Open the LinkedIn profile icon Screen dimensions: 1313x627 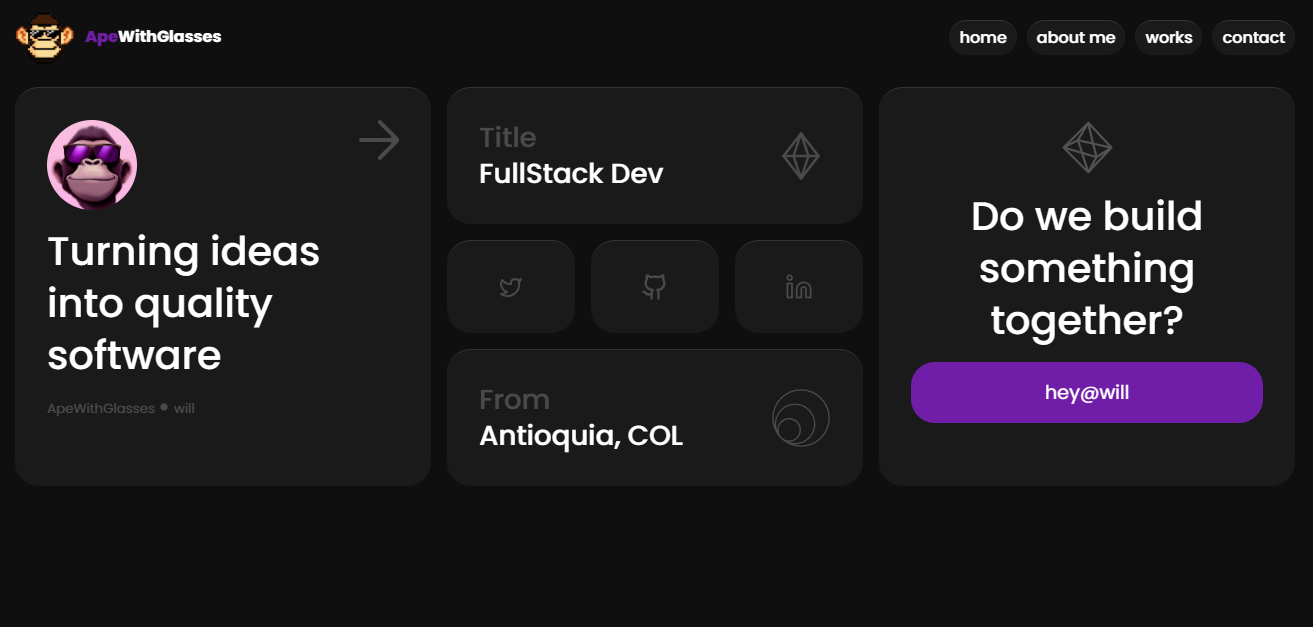coord(798,287)
